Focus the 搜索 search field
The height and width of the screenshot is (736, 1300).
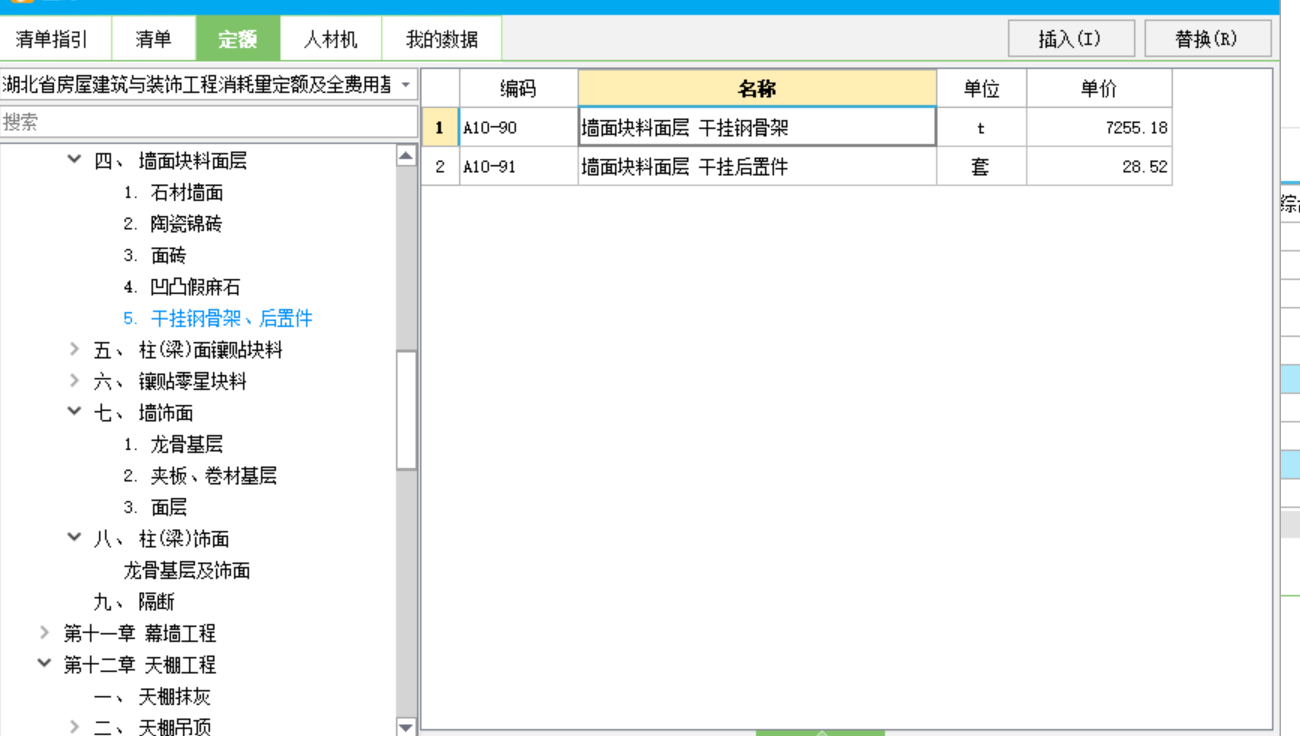(208, 122)
